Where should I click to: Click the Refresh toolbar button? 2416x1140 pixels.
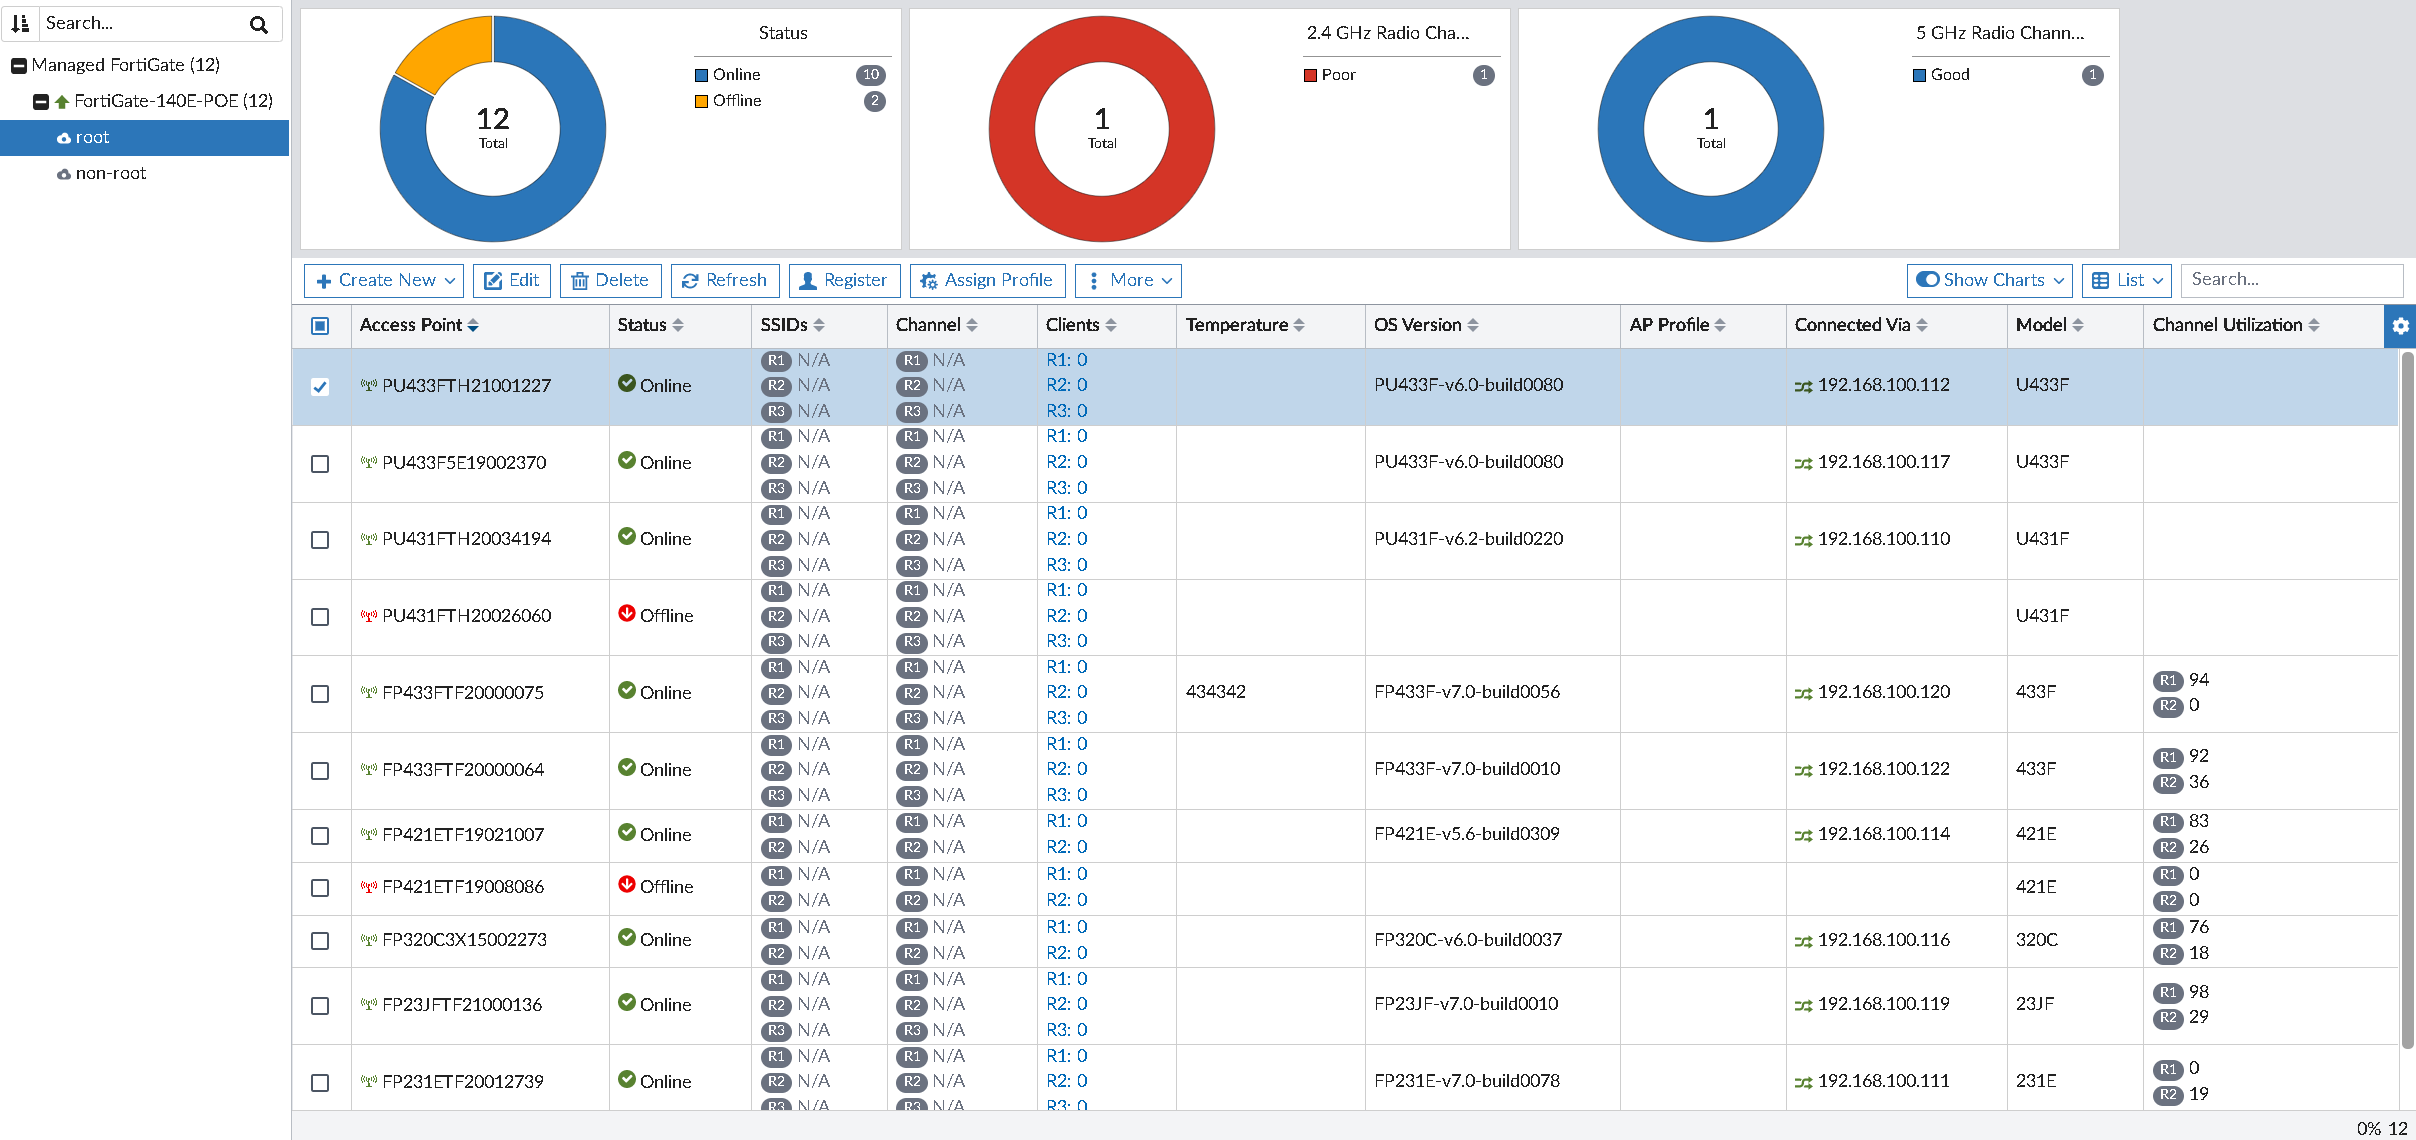coord(724,281)
